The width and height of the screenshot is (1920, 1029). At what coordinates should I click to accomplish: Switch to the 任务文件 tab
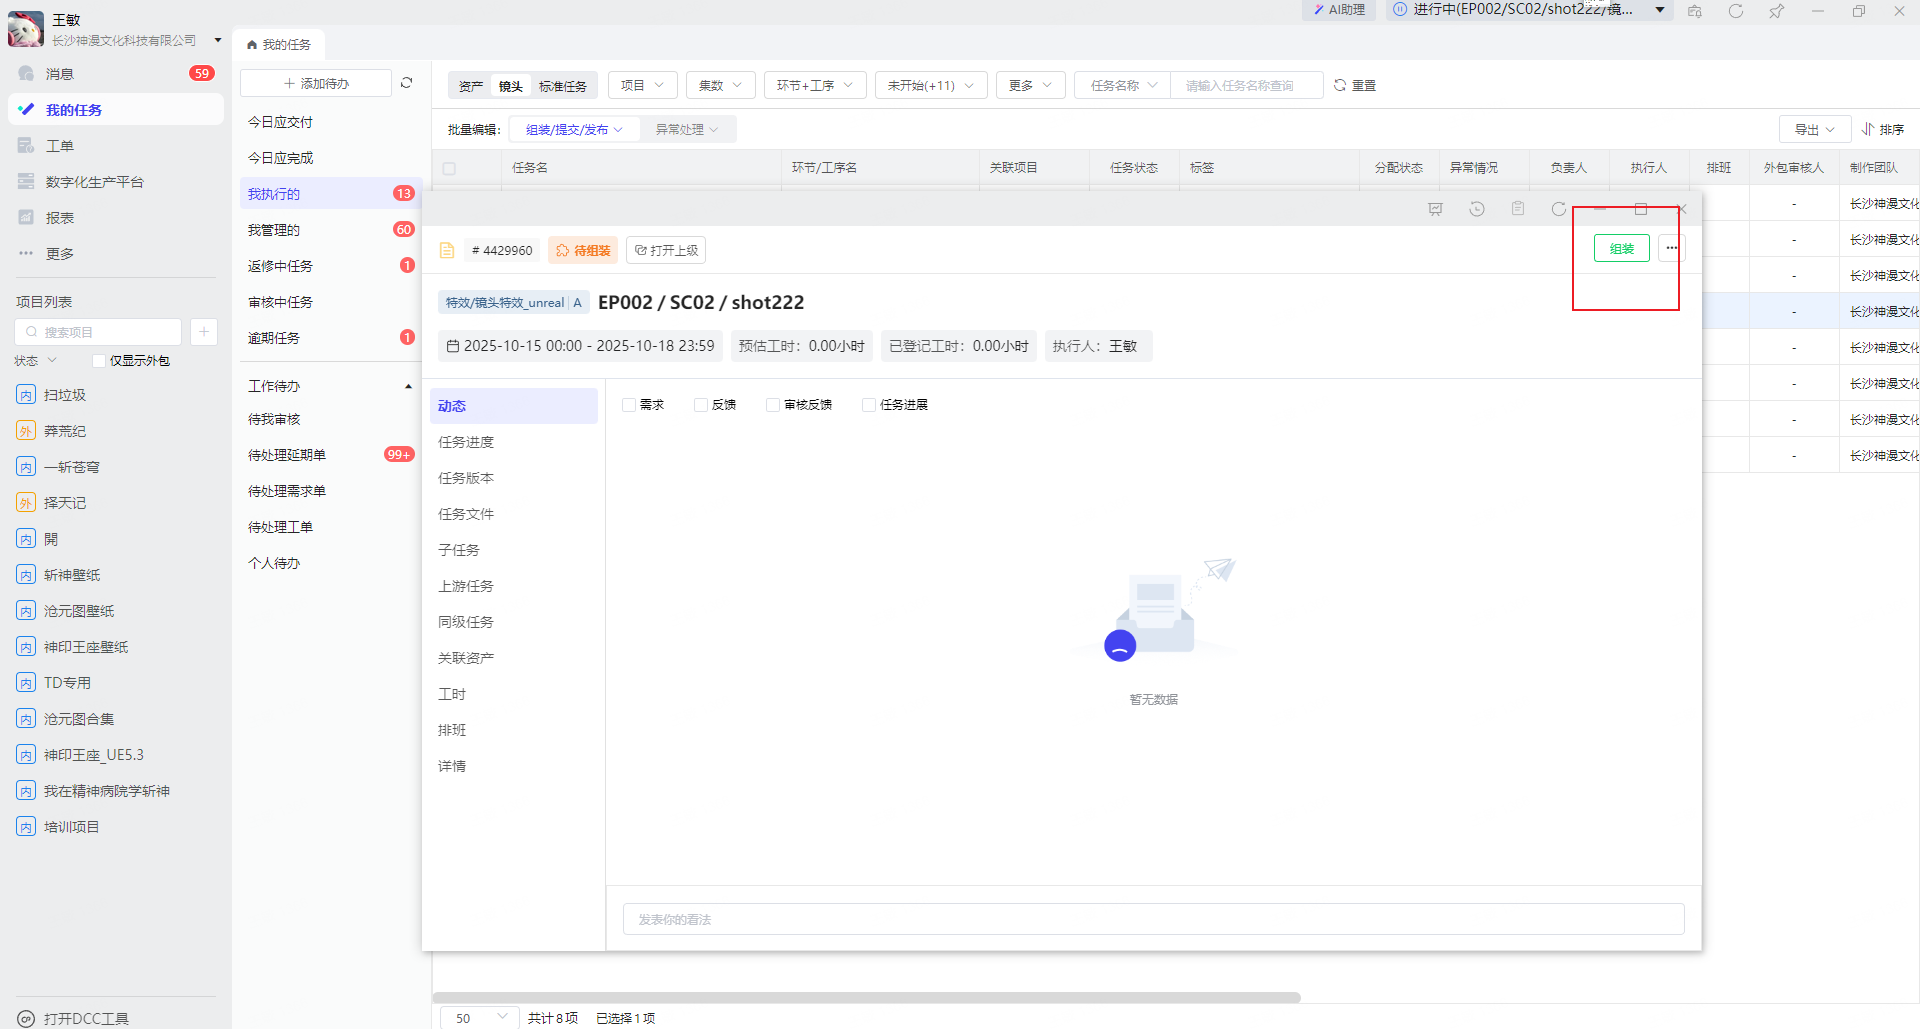click(x=466, y=514)
